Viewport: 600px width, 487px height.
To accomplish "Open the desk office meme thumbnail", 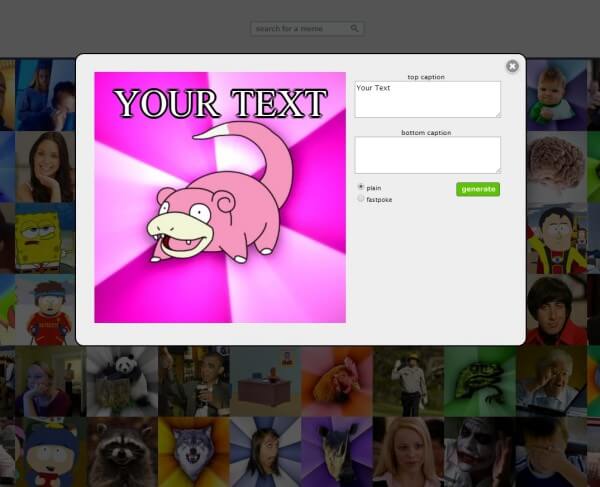I will point(265,381).
